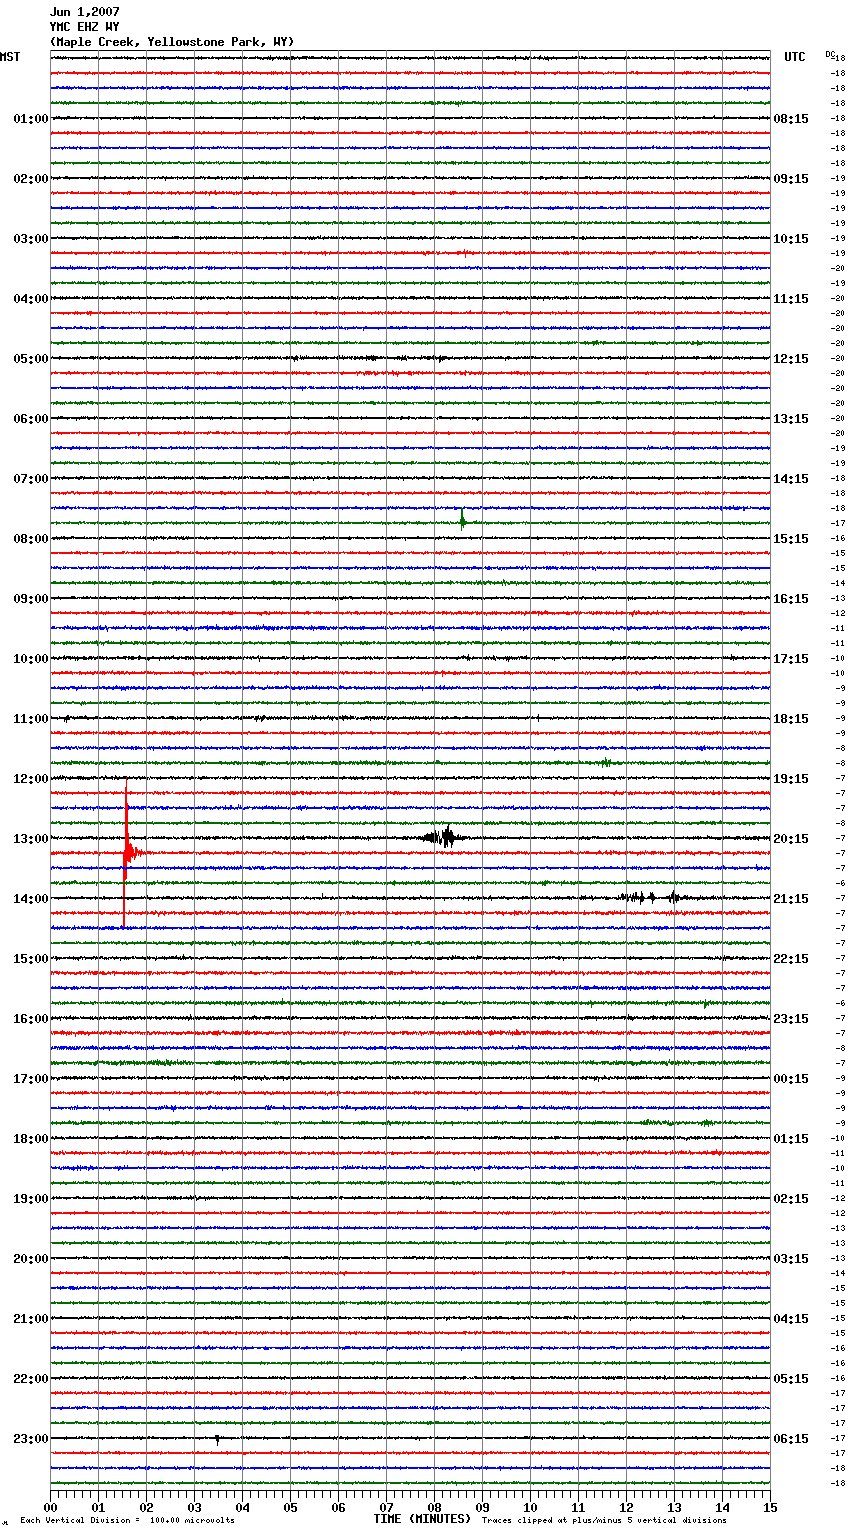
Task: Select the 08:00 MST time label
Action: [30, 539]
